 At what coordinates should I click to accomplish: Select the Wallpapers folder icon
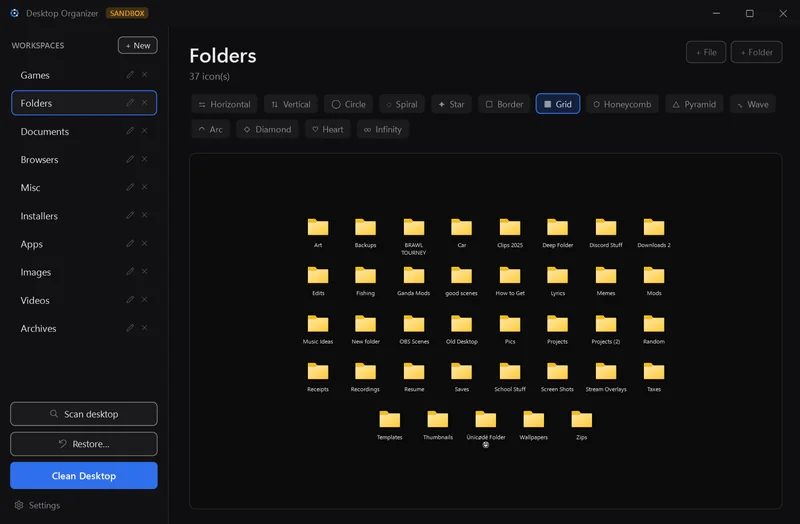coord(534,419)
